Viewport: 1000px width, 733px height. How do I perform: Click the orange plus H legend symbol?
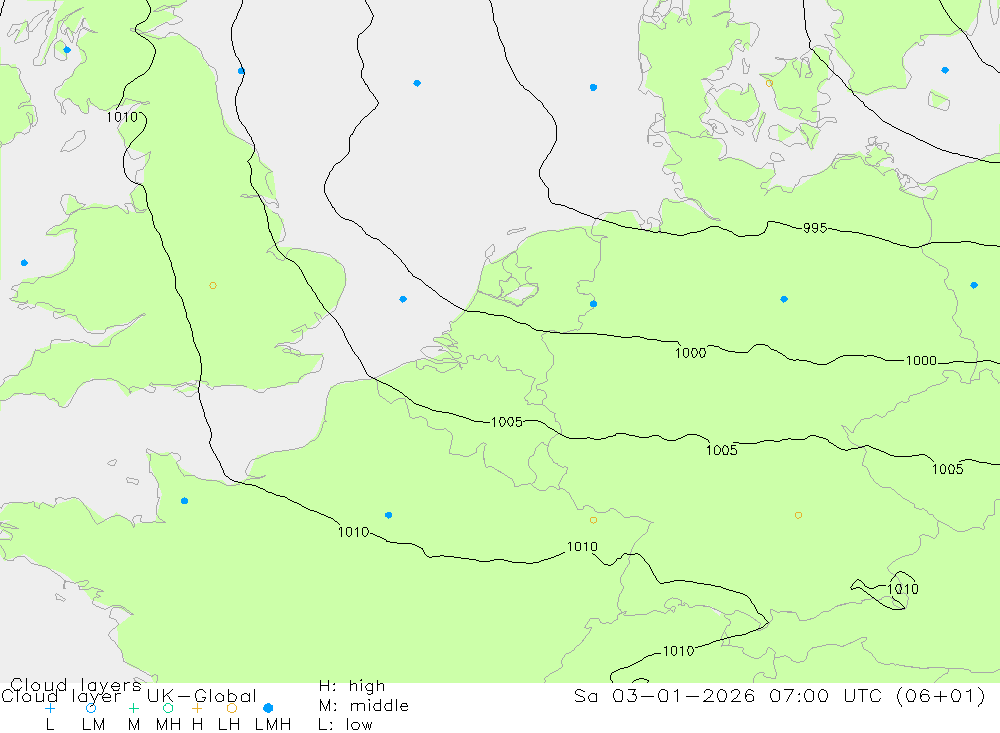tap(197, 708)
